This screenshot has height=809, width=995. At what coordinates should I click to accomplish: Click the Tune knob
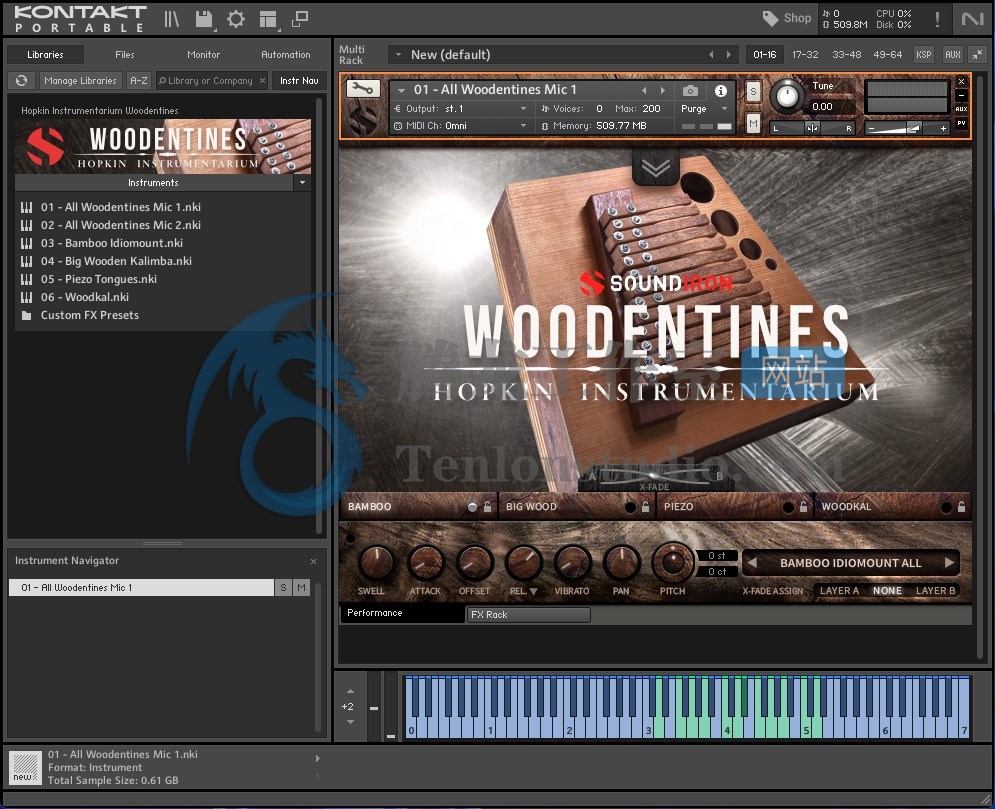787,96
